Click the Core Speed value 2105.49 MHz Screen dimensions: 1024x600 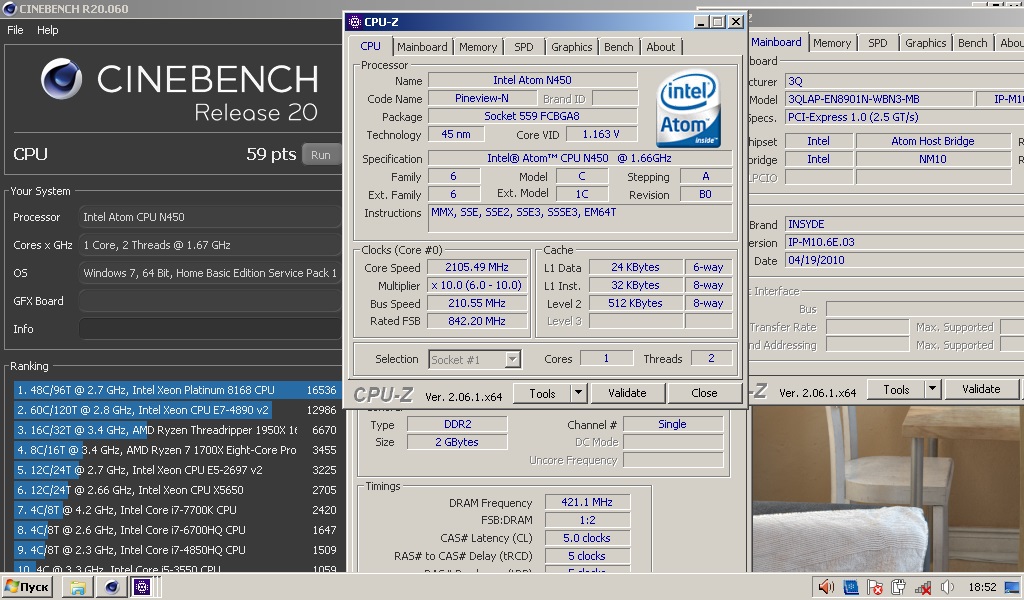[x=477, y=267]
